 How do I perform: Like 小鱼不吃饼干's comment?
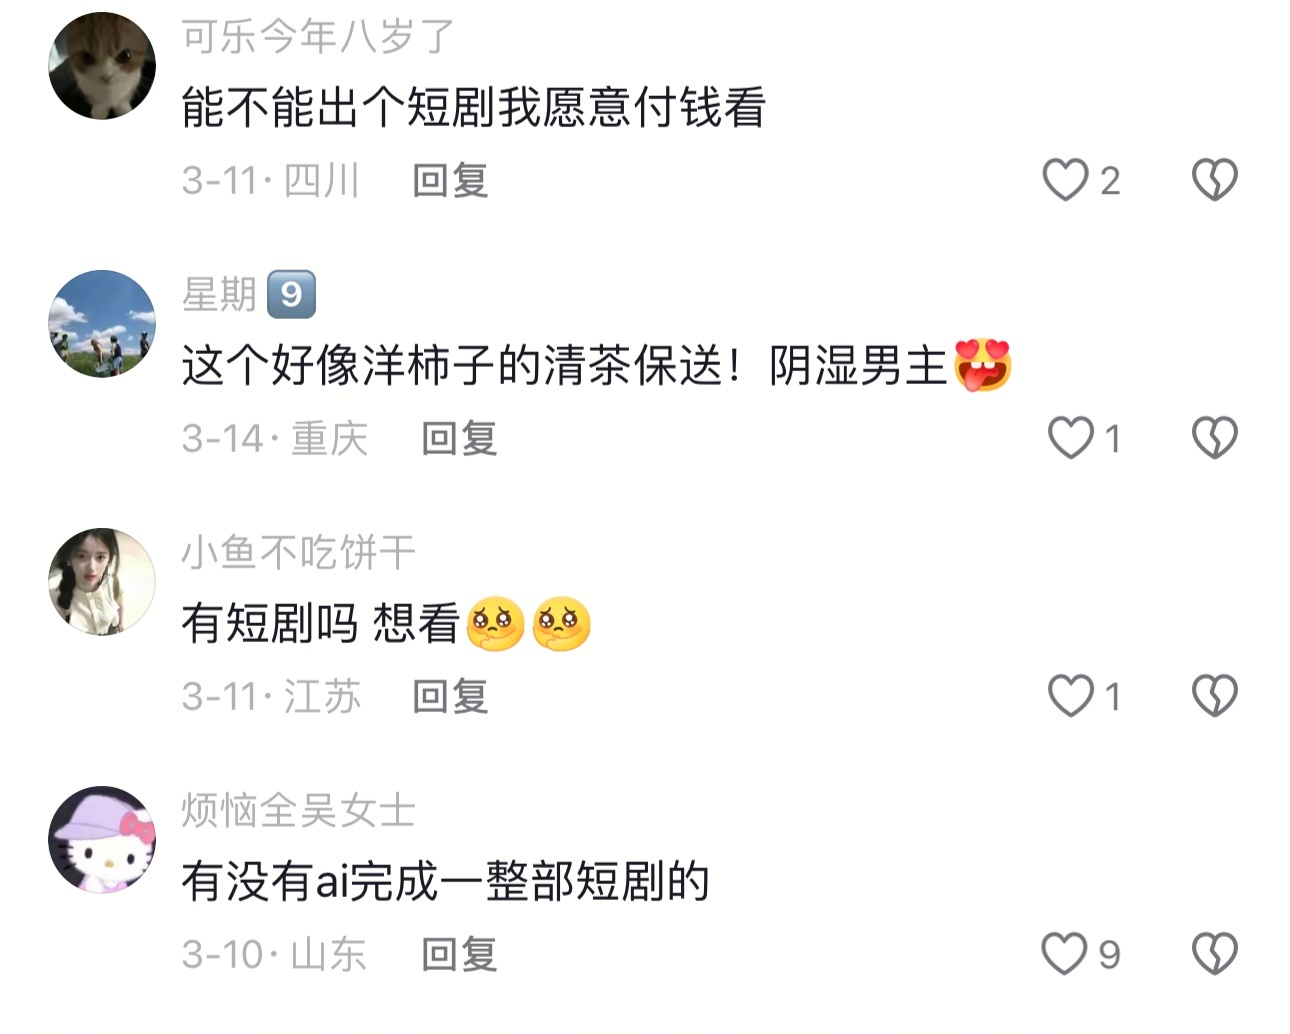[1071, 696]
